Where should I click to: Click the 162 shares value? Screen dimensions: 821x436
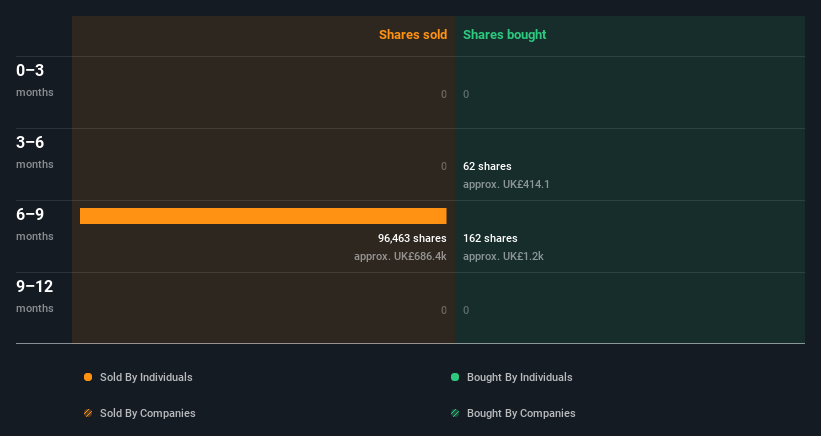tap(490, 238)
